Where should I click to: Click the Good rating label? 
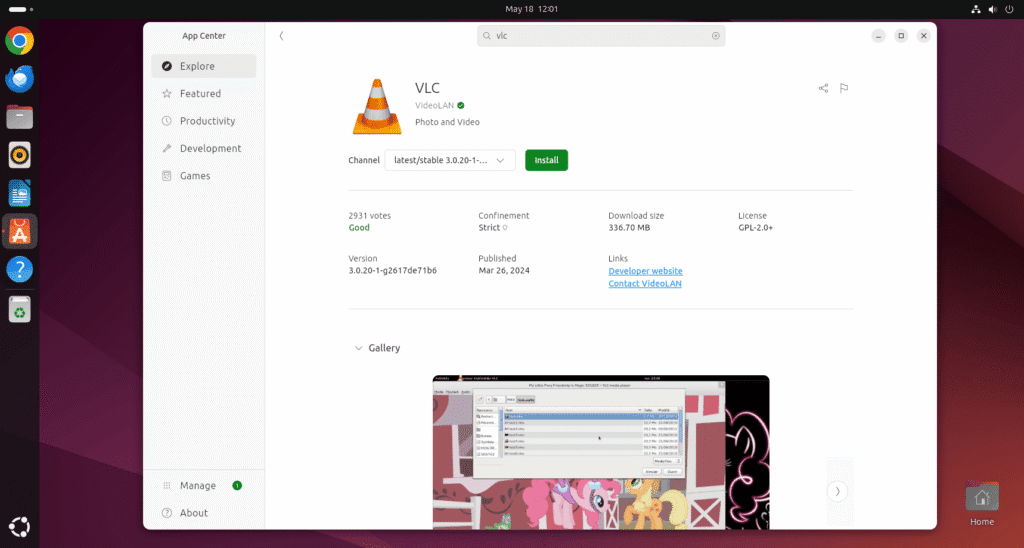359,228
